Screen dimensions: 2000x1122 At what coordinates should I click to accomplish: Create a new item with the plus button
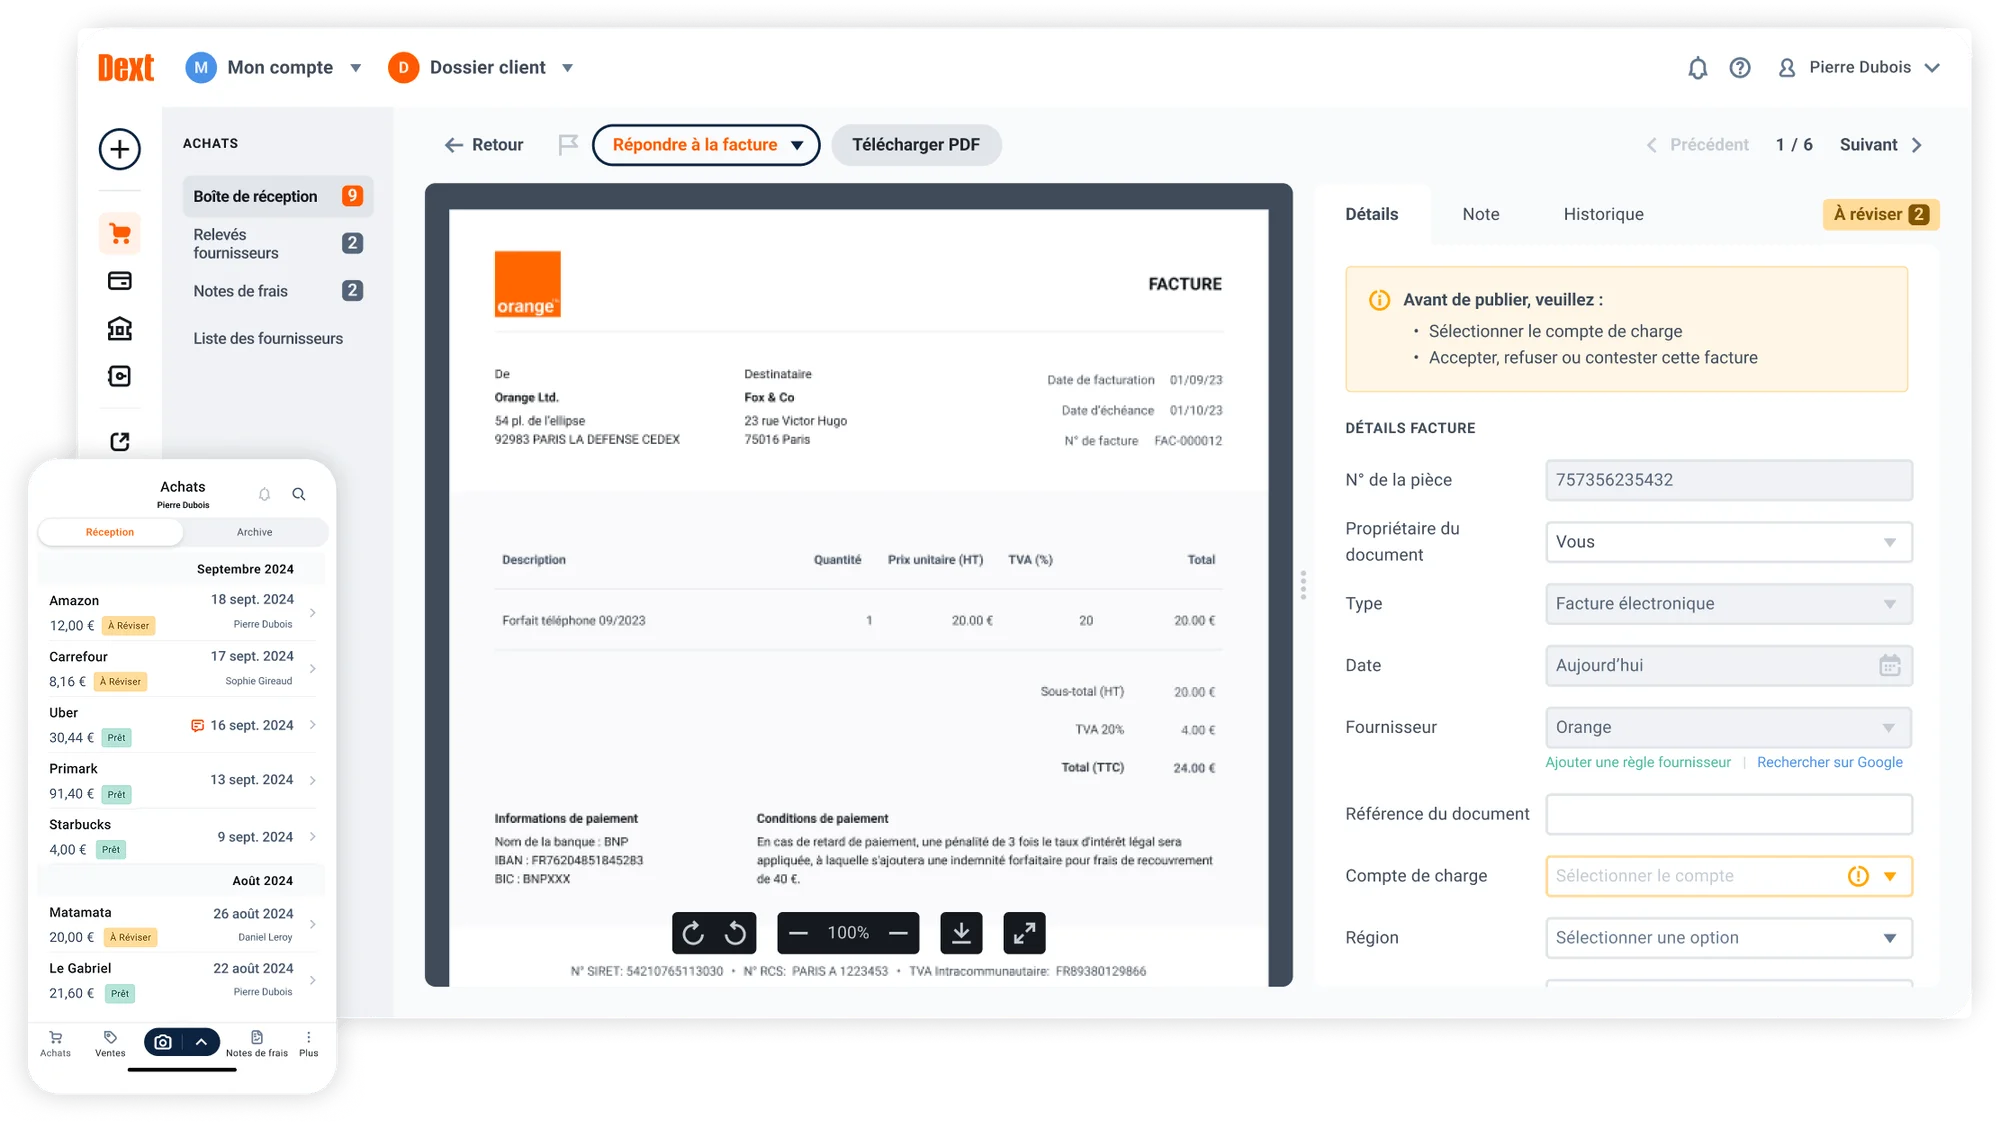119,149
